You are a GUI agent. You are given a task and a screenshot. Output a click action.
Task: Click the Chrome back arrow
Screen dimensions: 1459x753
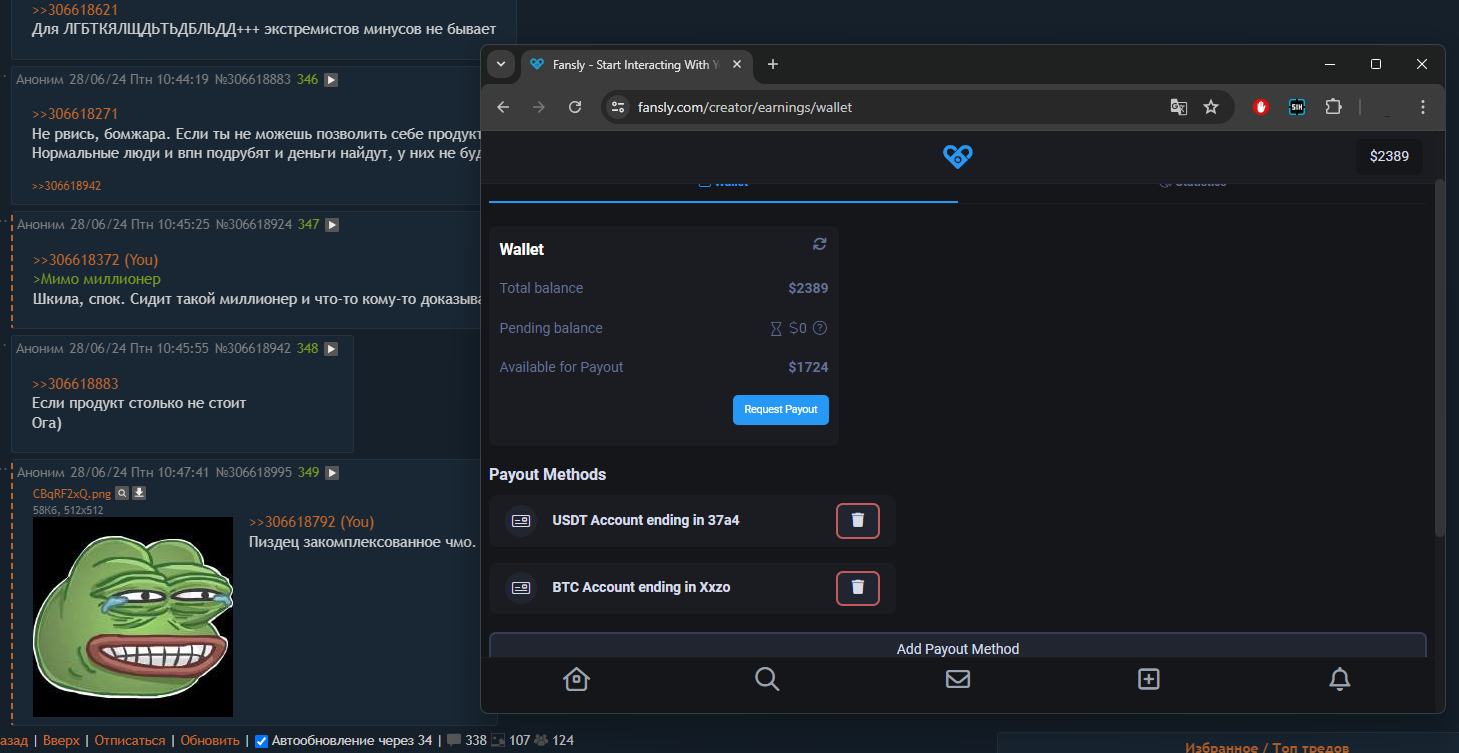tap(503, 107)
